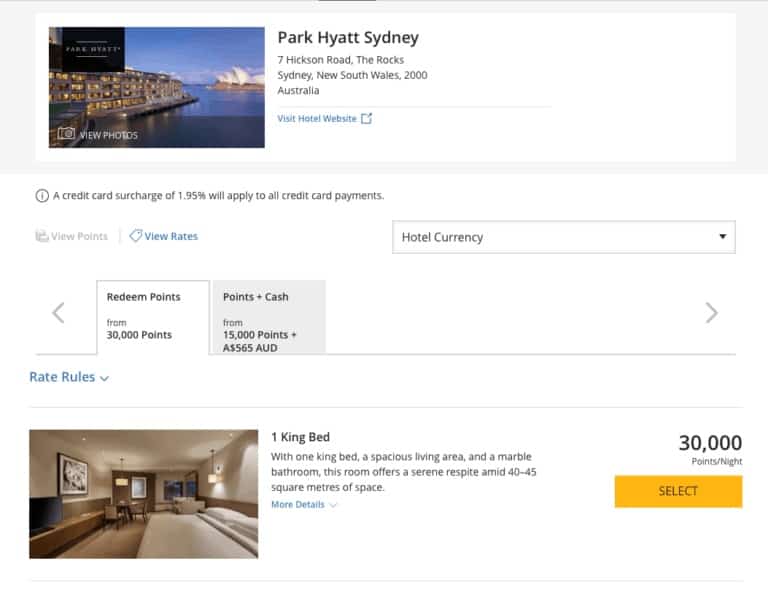768x593 pixels.
Task: Click the View Rates link
Action: pos(171,236)
